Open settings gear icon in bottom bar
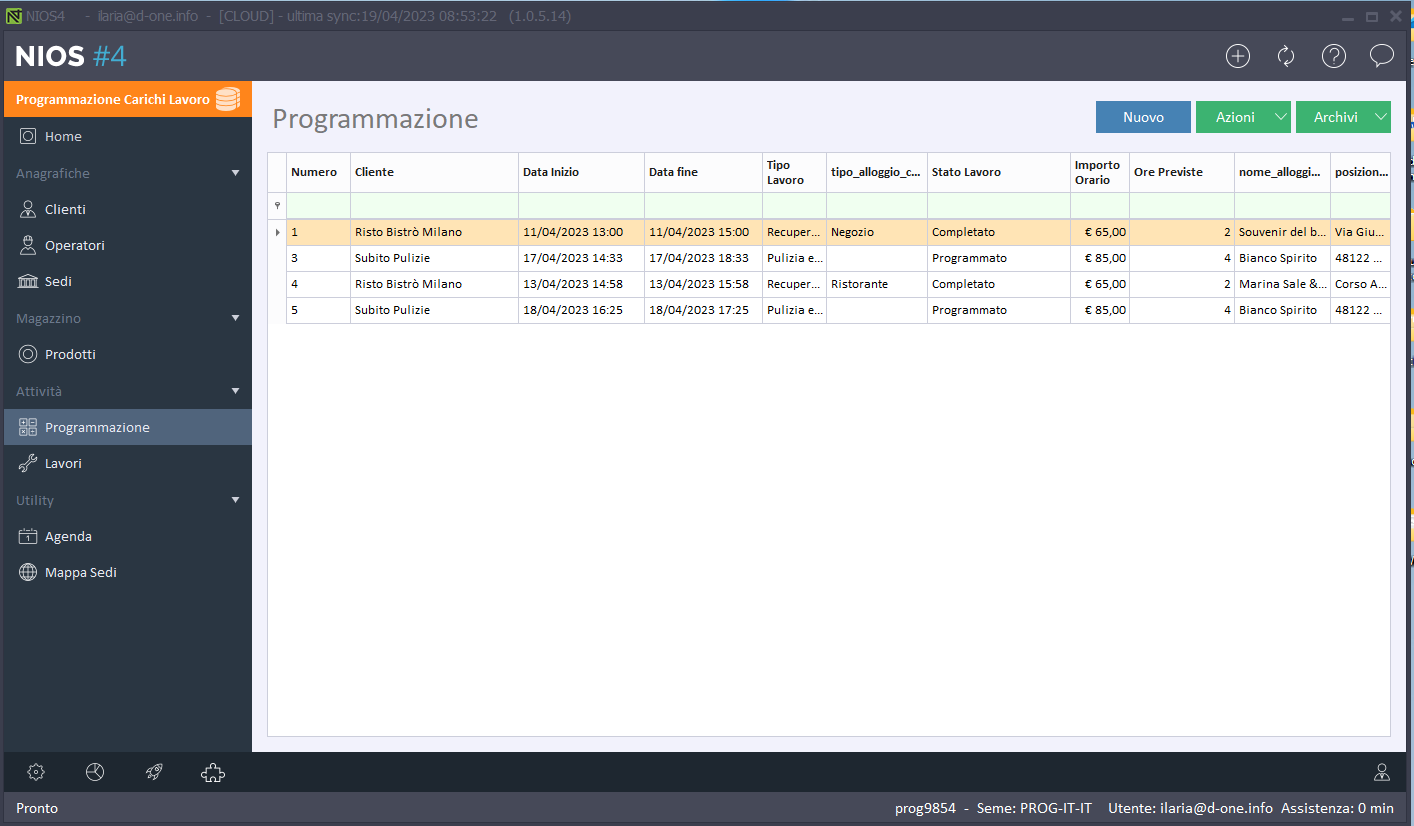1414x826 pixels. (36, 772)
